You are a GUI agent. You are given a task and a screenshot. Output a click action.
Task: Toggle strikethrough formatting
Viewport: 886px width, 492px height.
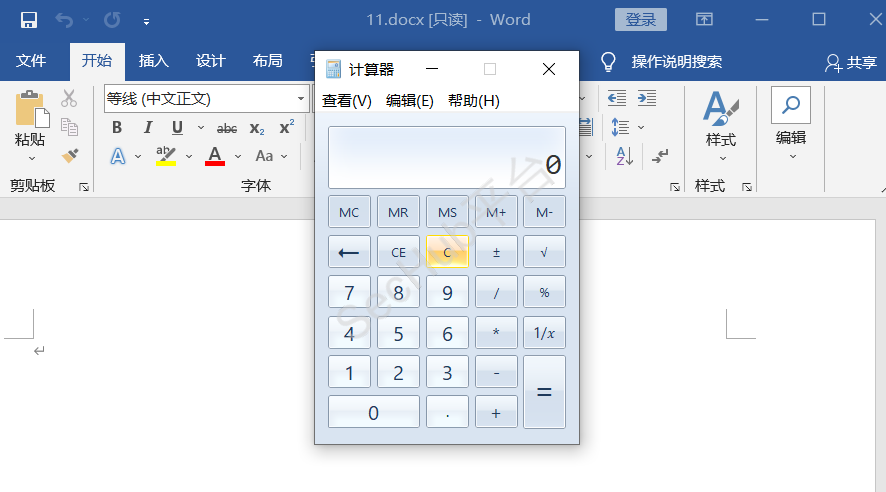[227, 129]
